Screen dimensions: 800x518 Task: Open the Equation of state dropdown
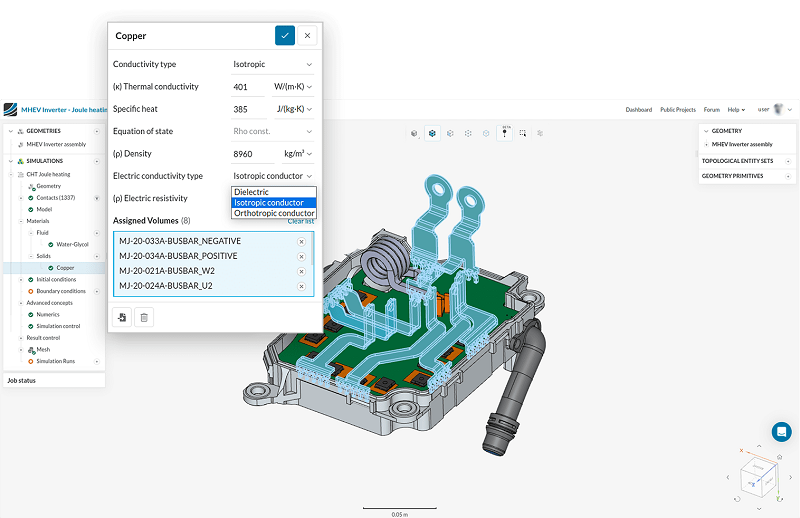pos(272,131)
